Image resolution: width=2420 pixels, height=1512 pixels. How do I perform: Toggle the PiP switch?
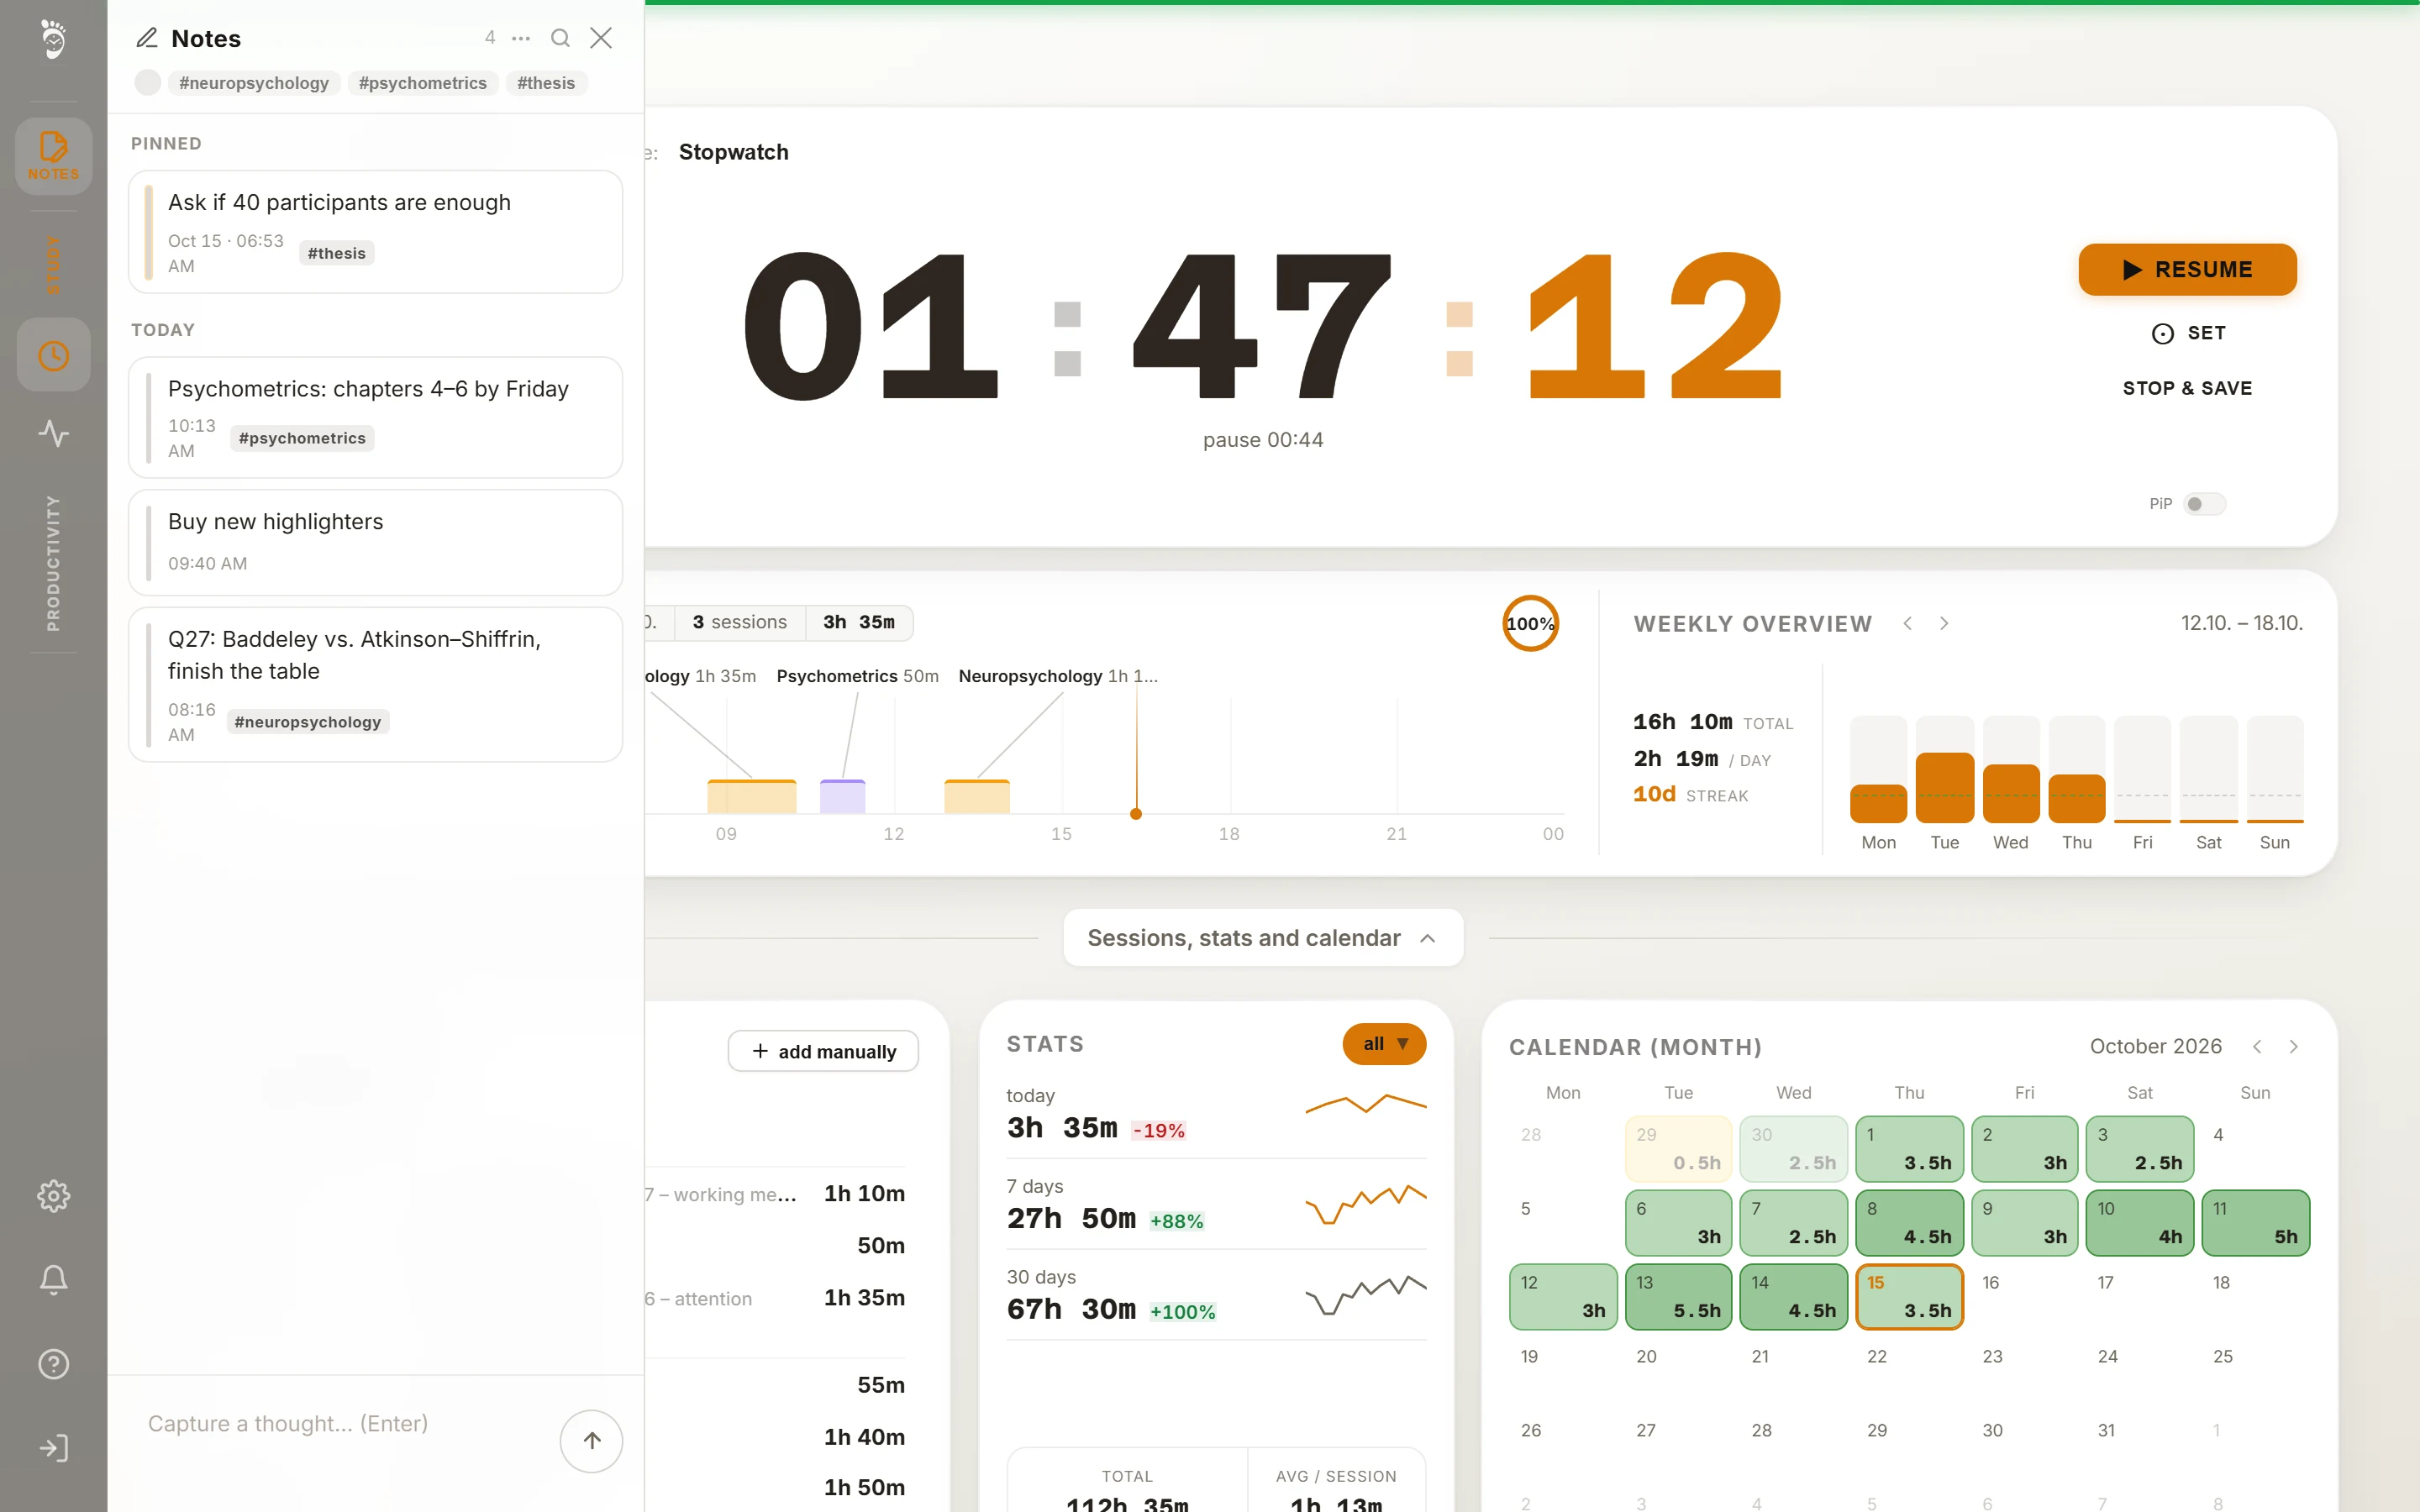click(x=2203, y=504)
